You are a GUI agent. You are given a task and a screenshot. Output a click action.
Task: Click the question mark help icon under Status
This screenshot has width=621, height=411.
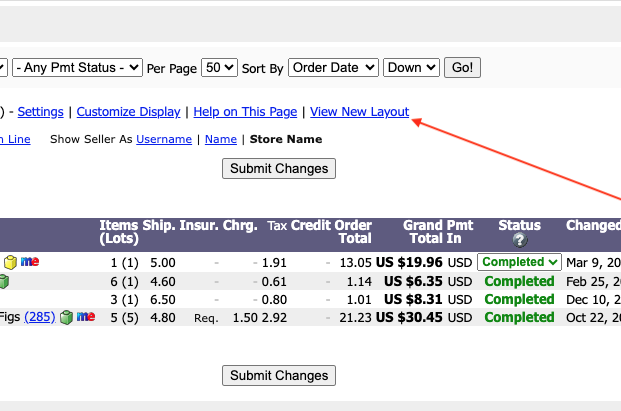pyautogui.click(x=519, y=240)
